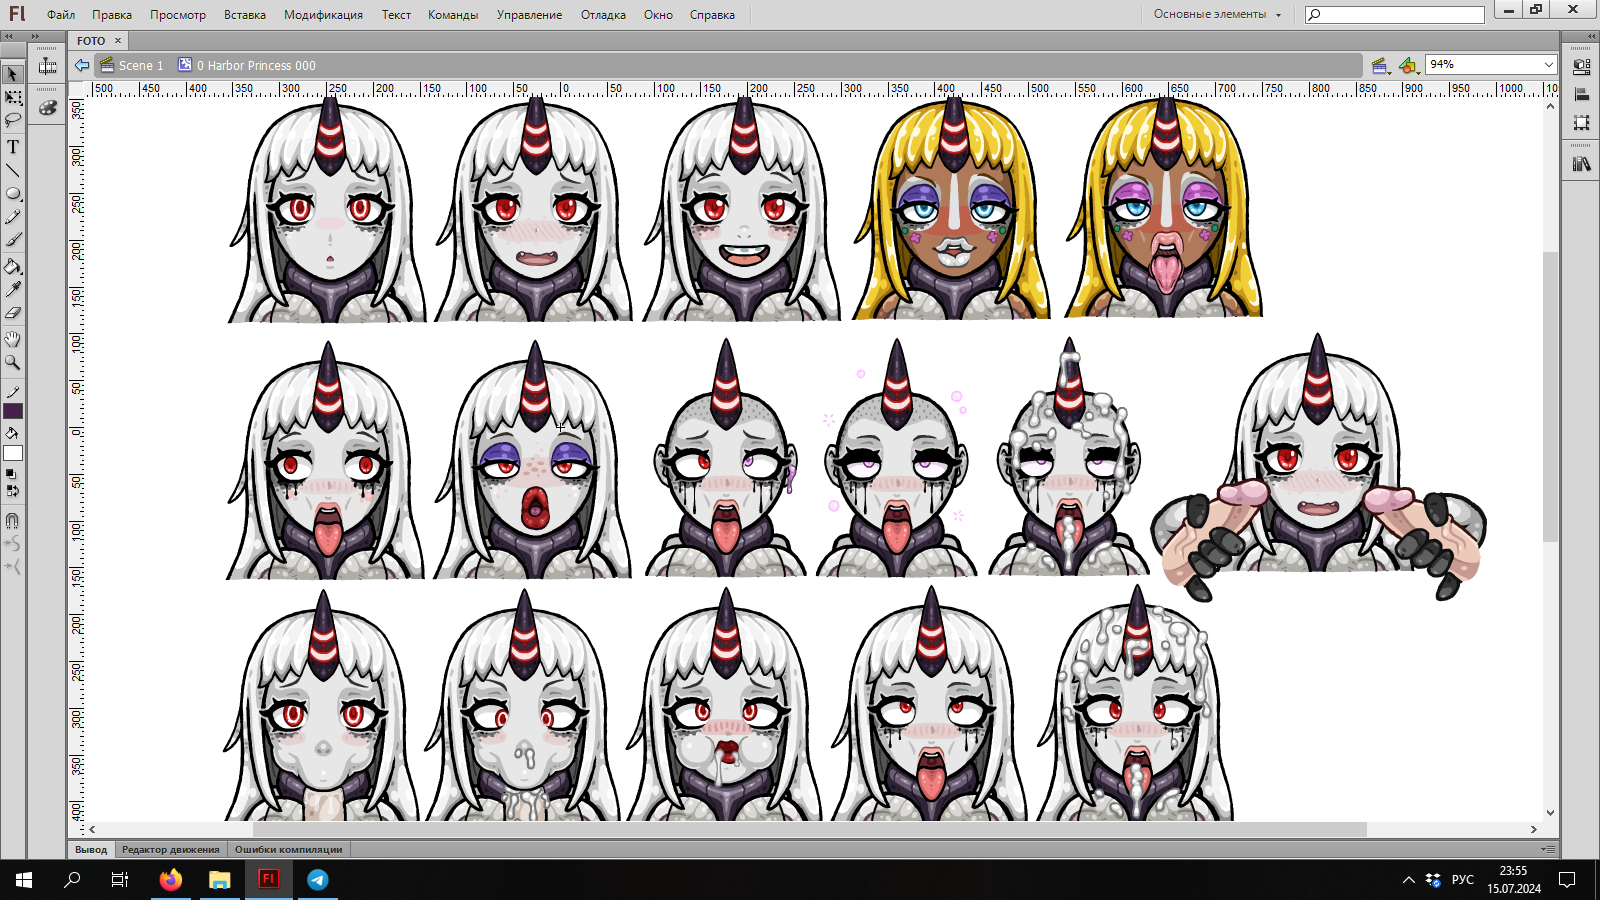Open the Окно menu
This screenshot has height=900, width=1600.
(x=658, y=15)
